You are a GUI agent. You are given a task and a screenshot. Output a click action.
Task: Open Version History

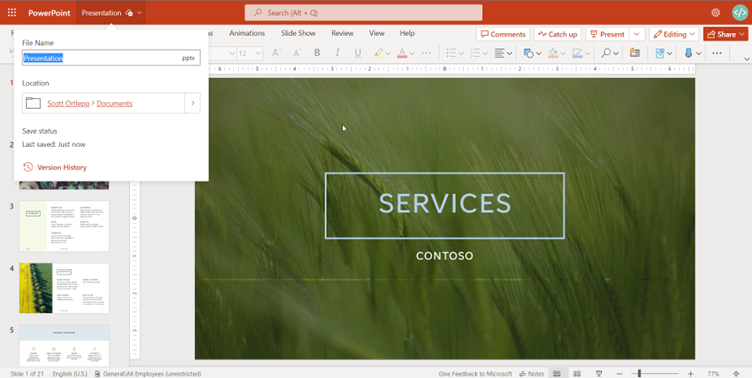click(x=55, y=167)
